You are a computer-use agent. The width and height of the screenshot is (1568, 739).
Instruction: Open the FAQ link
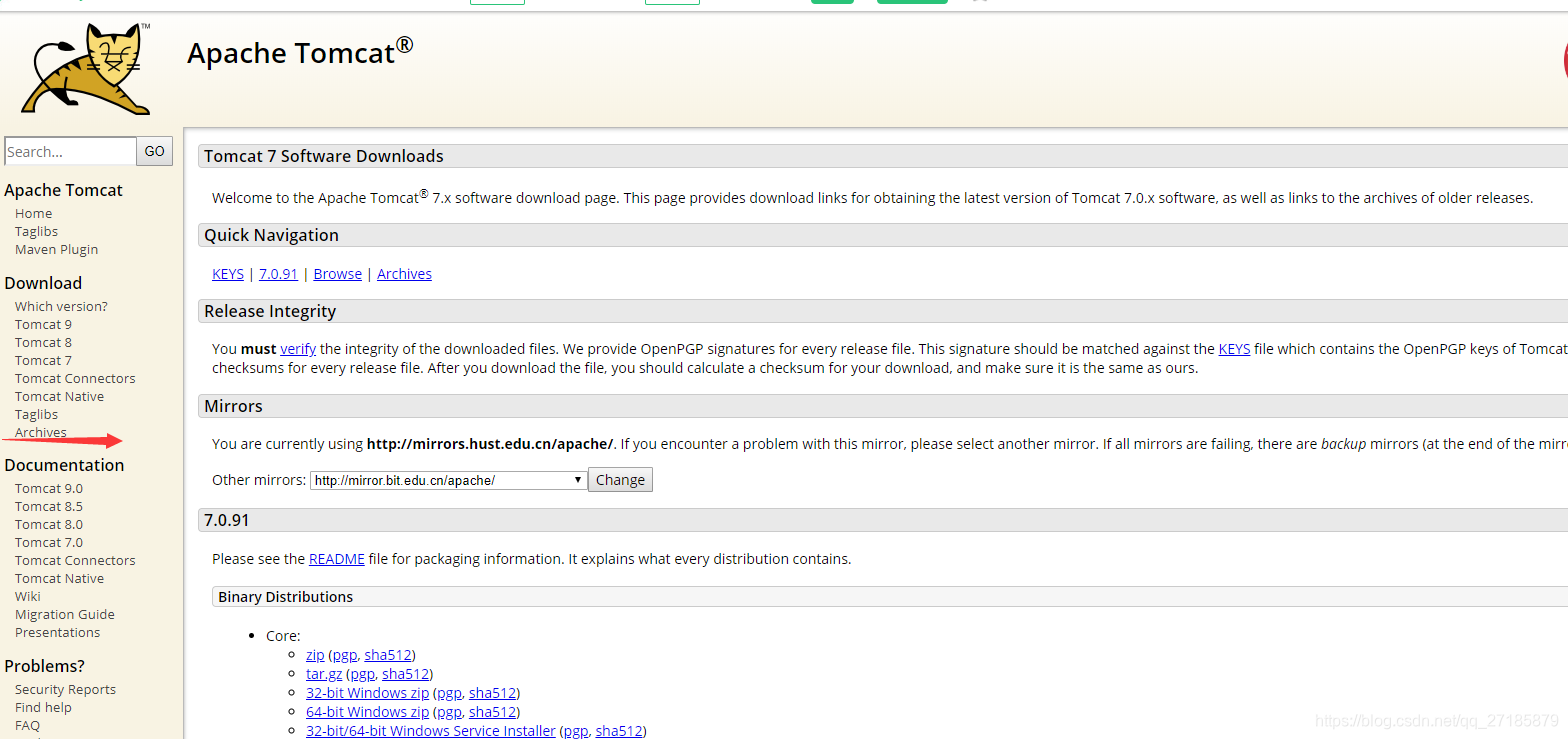(x=27, y=725)
